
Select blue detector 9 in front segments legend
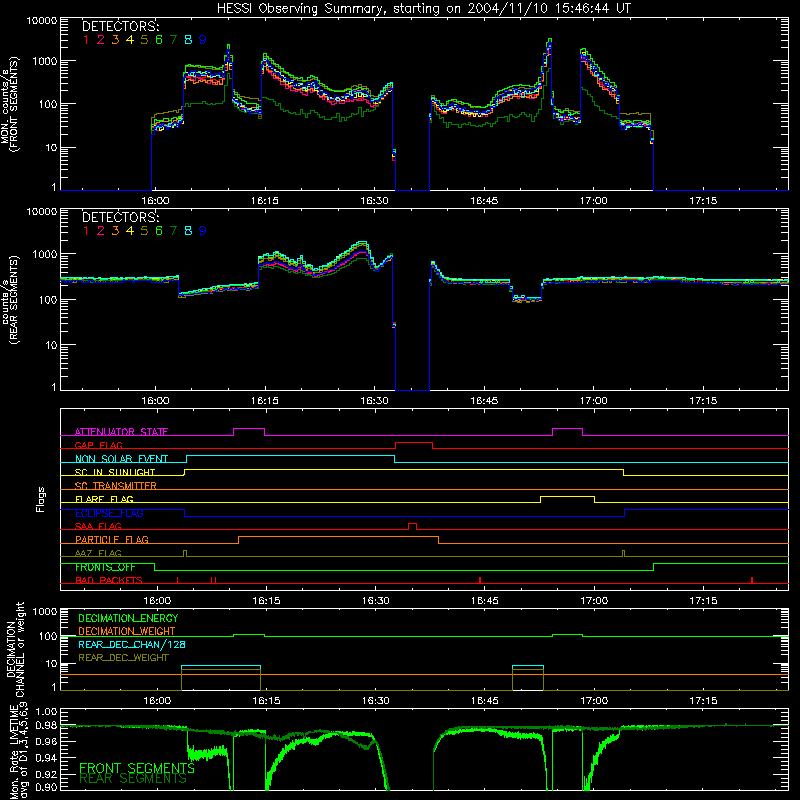click(x=203, y=40)
